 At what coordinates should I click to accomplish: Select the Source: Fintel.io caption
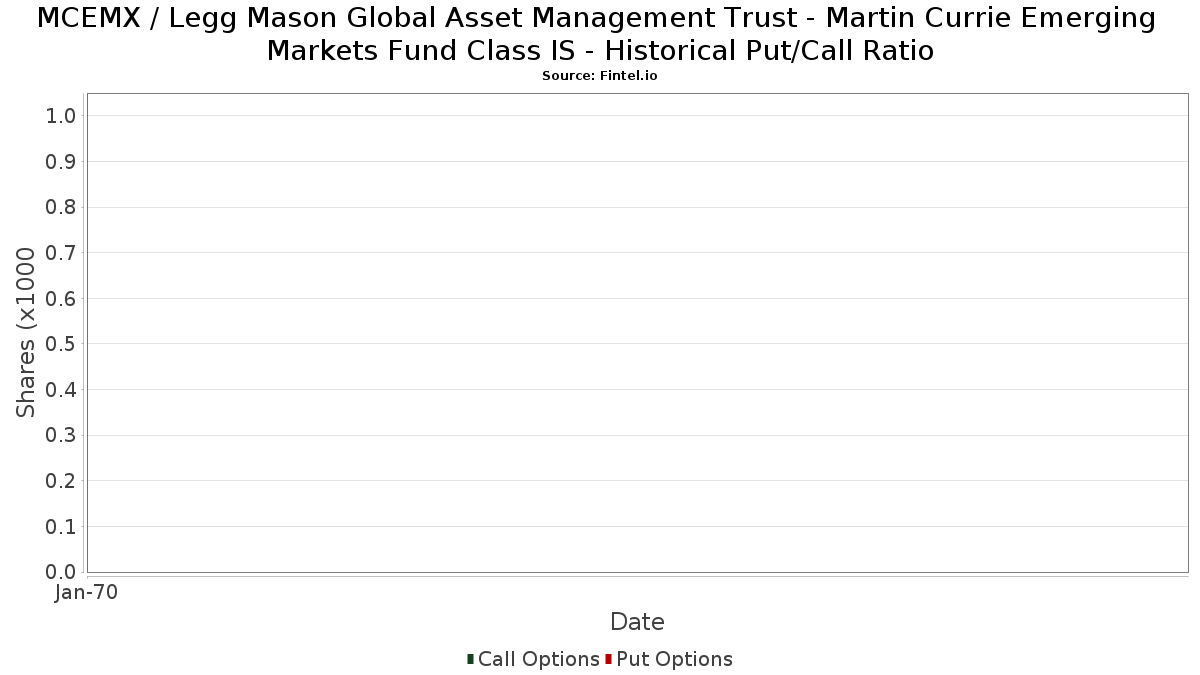click(600, 76)
